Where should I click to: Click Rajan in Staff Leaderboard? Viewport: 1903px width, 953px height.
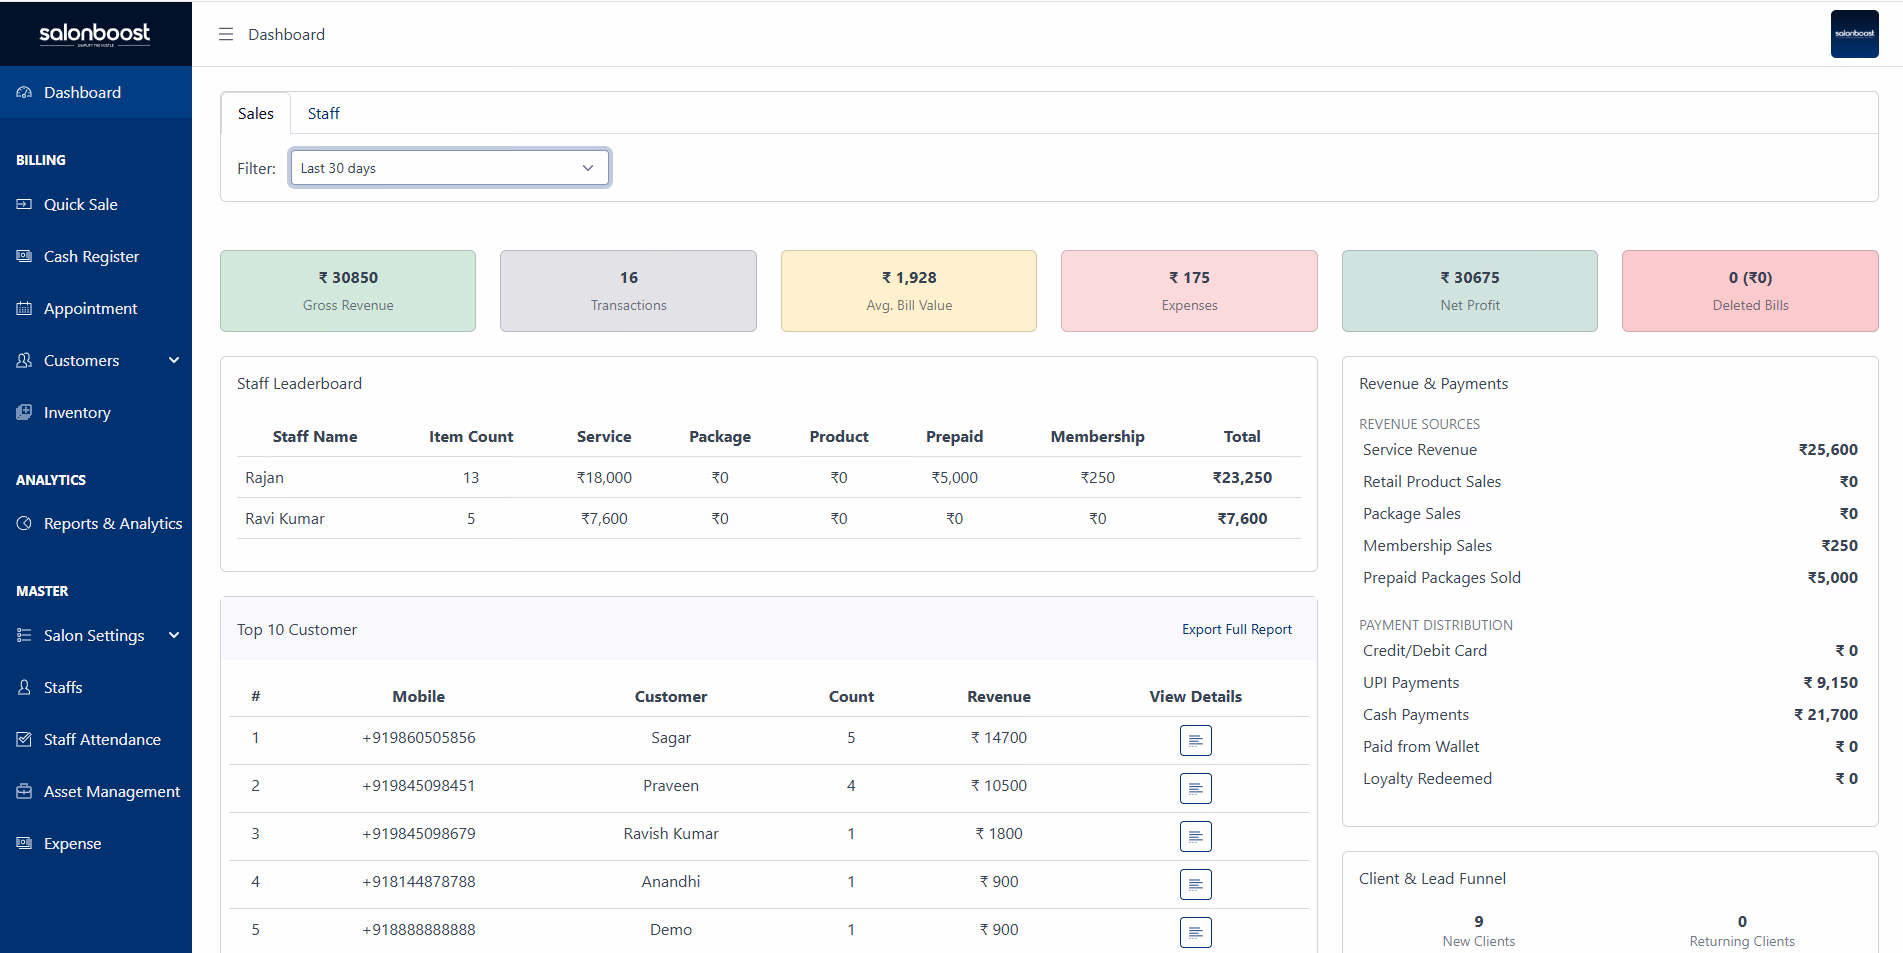point(265,478)
